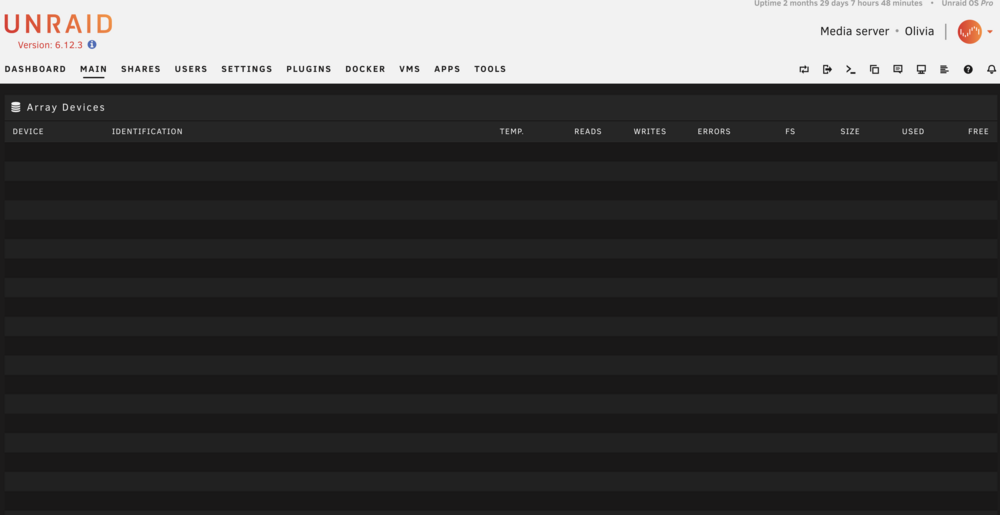Click the Unraid logo
1000x515 pixels.
(58, 25)
